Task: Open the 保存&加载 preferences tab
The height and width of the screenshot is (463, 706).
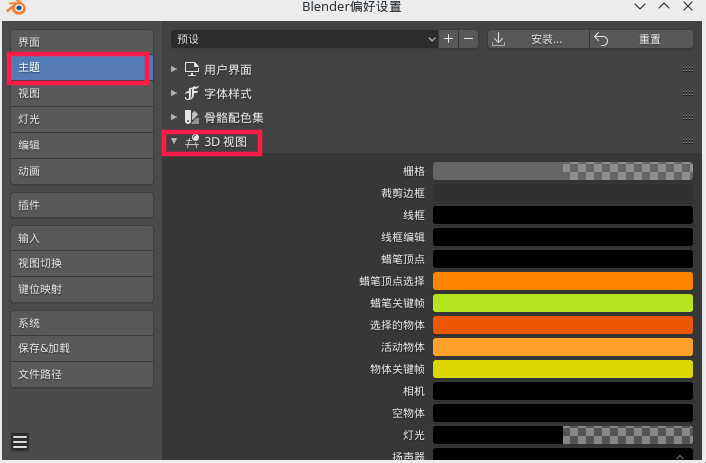Action: click(x=82, y=348)
